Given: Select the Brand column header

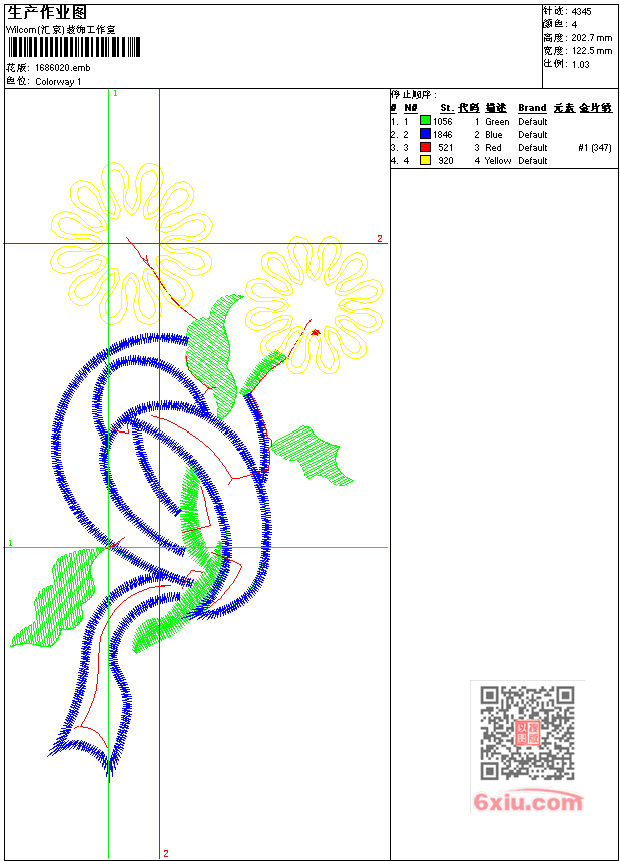Looking at the screenshot, I should click(x=532, y=108).
